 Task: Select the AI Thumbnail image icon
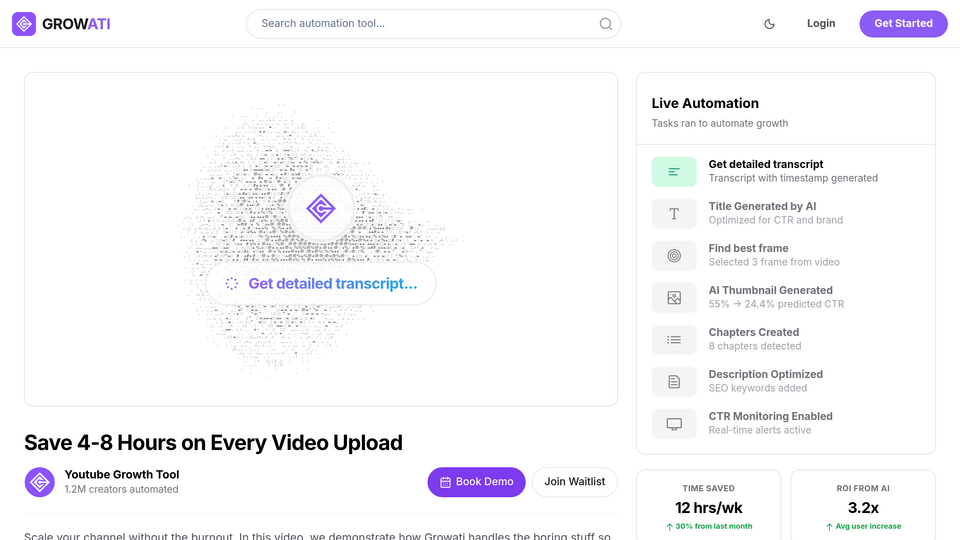tap(674, 298)
